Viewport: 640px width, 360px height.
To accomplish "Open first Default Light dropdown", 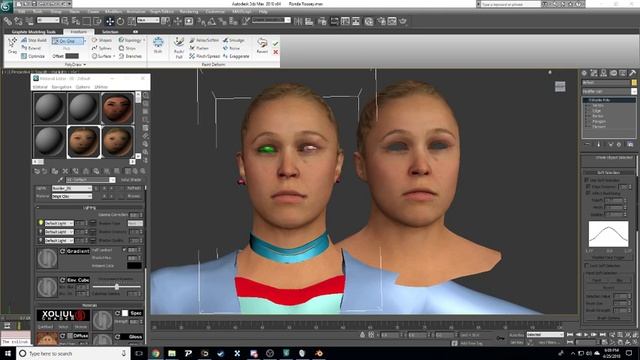I will click(x=59, y=223).
